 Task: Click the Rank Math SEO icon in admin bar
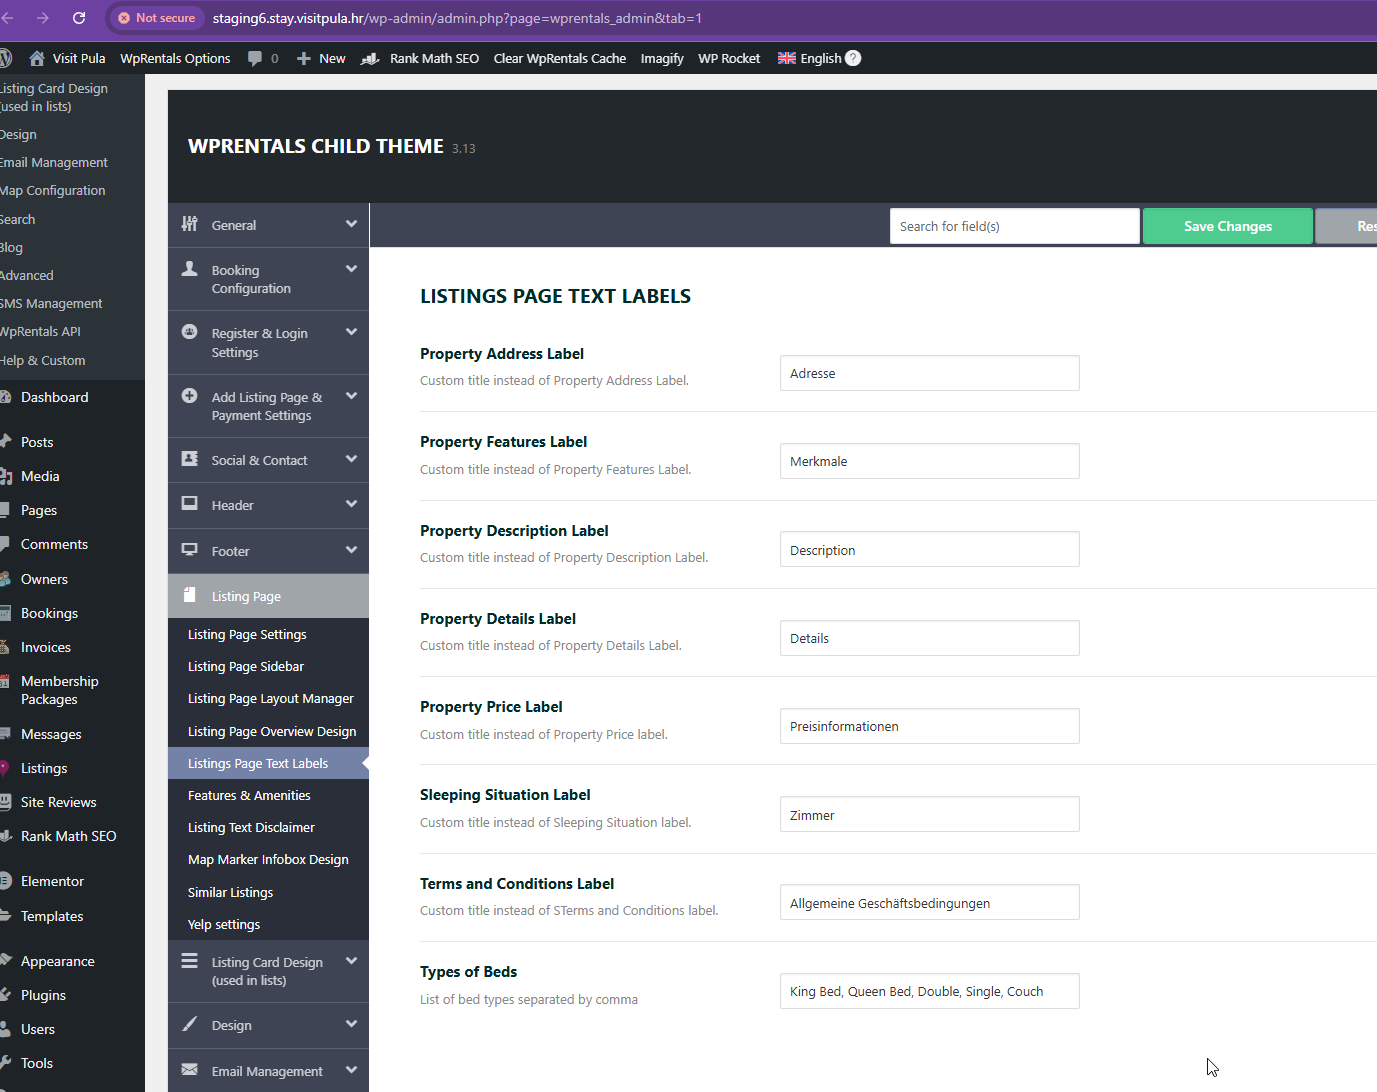370,58
